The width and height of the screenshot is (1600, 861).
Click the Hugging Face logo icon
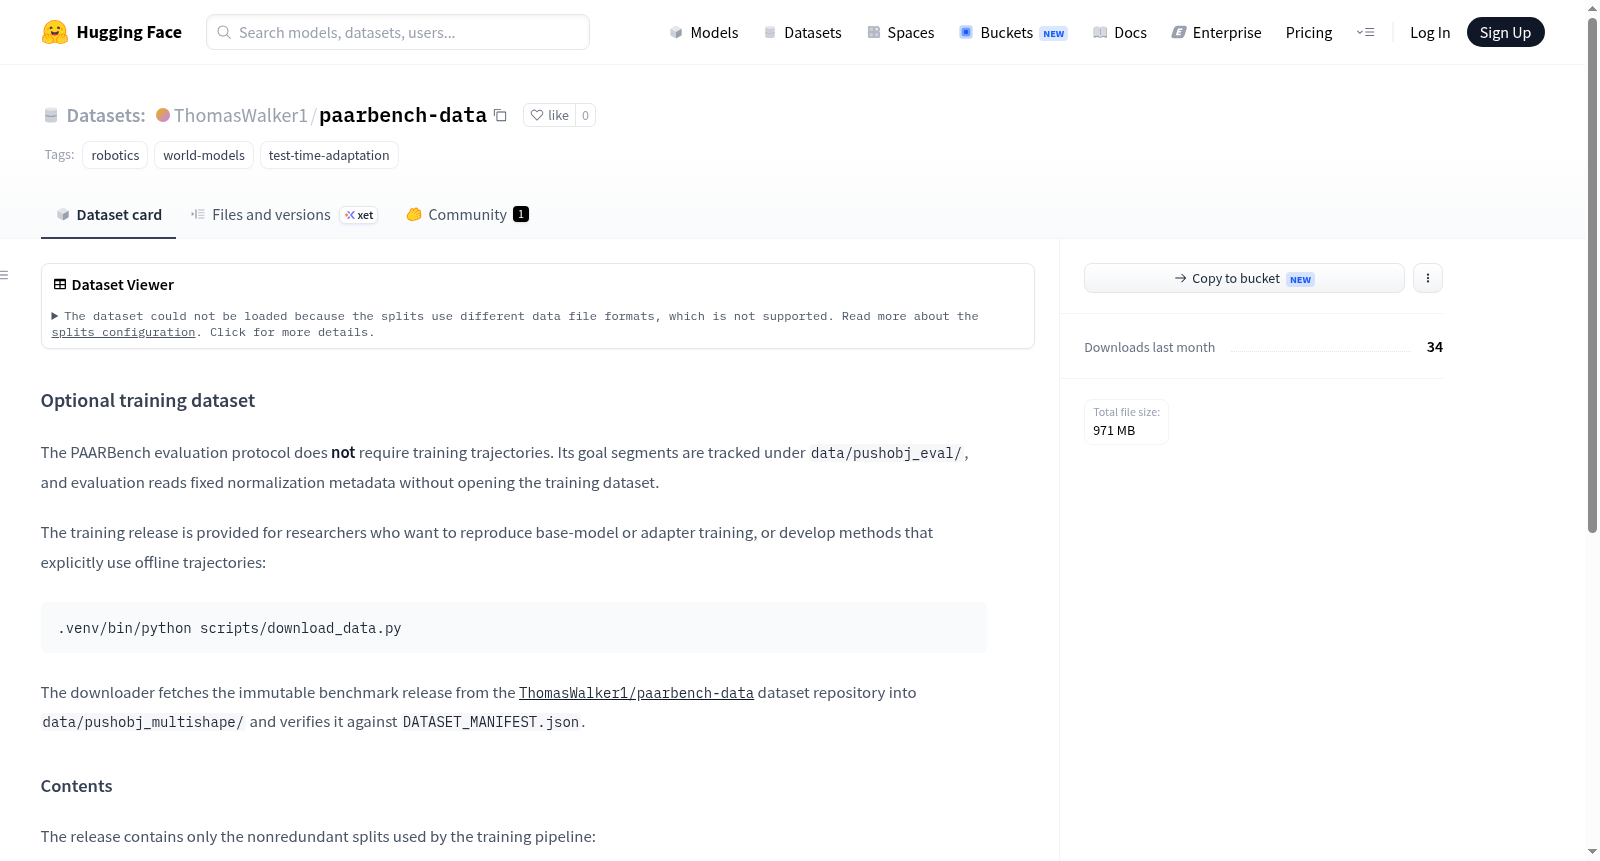point(55,32)
